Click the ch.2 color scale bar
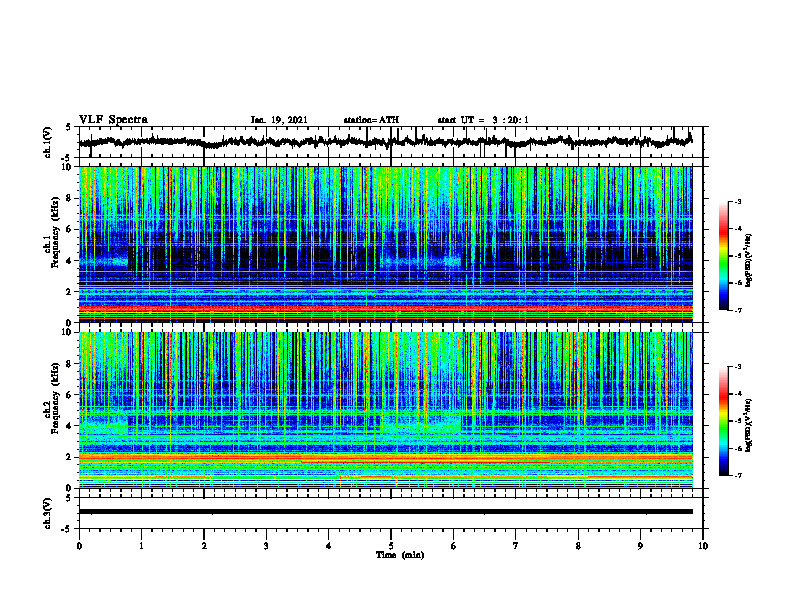The width and height of the screenshot is (792, 612). 723,421
